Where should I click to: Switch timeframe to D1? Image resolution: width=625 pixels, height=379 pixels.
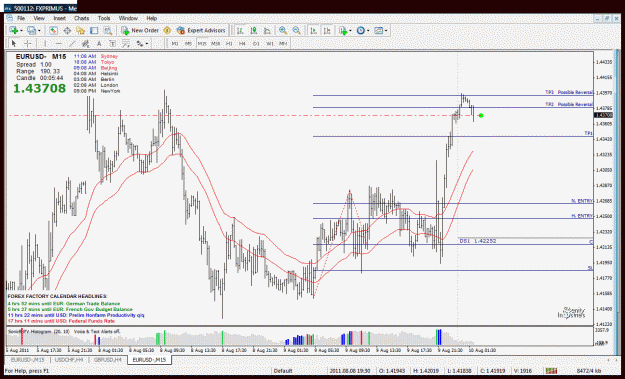256,43
